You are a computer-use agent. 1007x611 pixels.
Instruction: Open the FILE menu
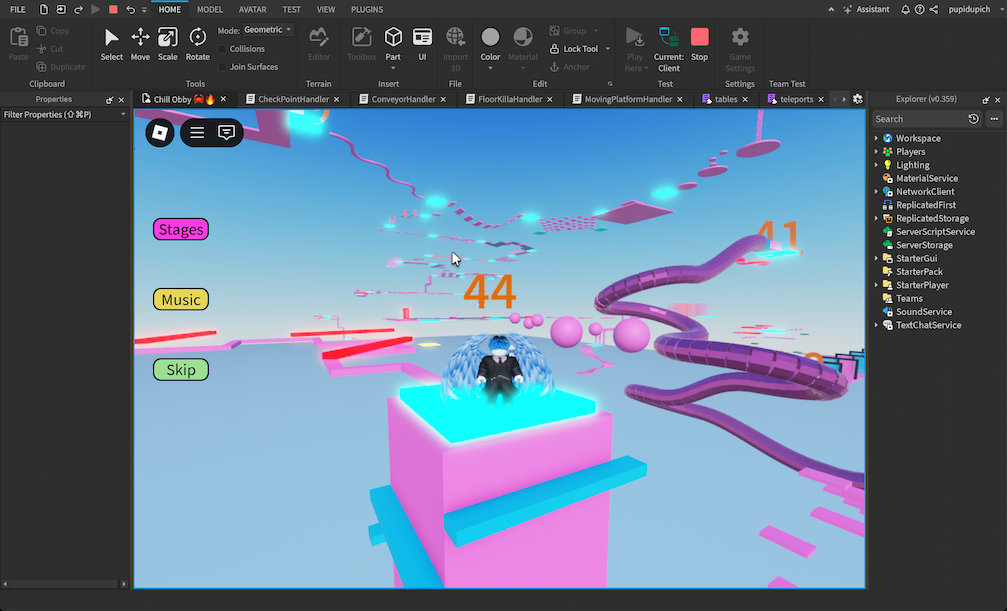(x=18, y=10)
